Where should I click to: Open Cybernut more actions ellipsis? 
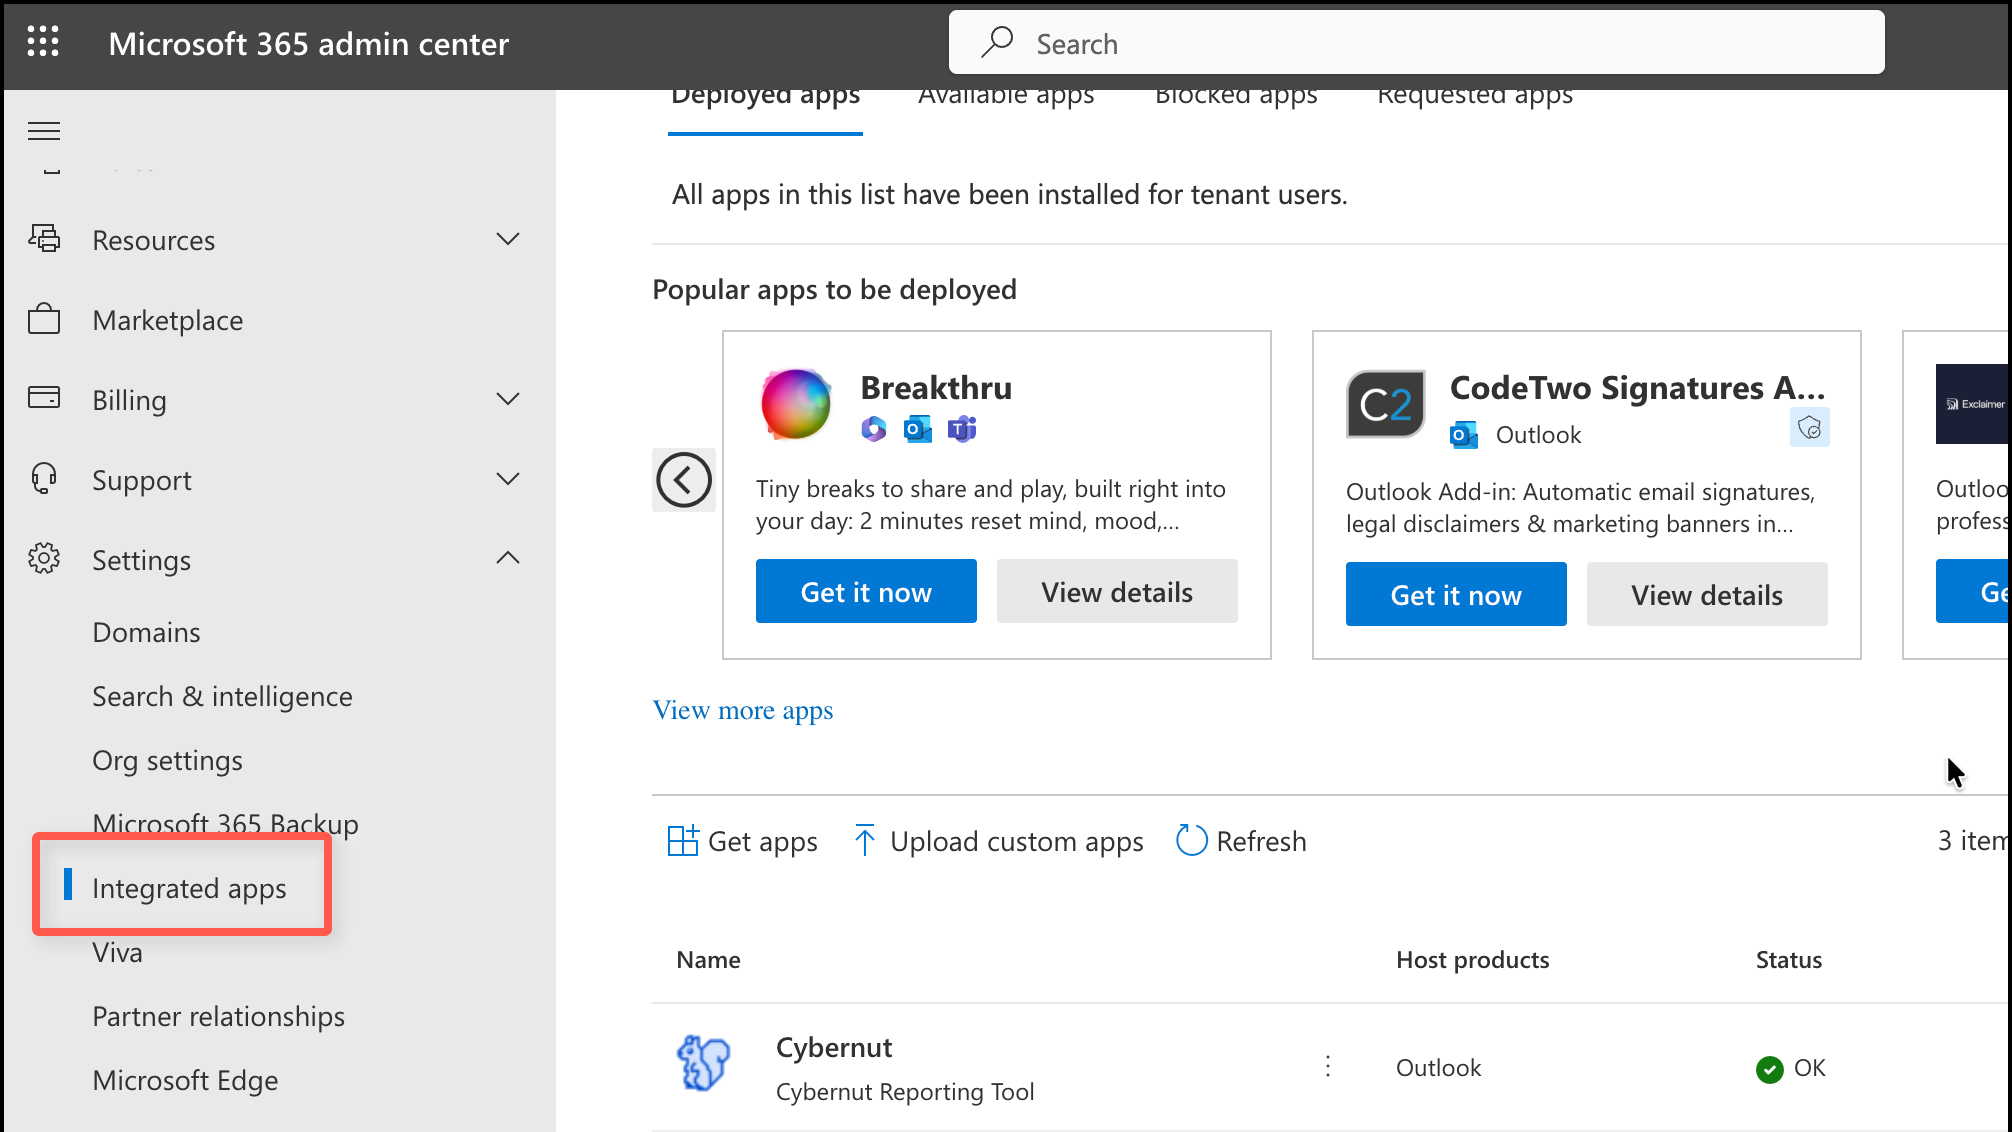tap(1328, 1067)
